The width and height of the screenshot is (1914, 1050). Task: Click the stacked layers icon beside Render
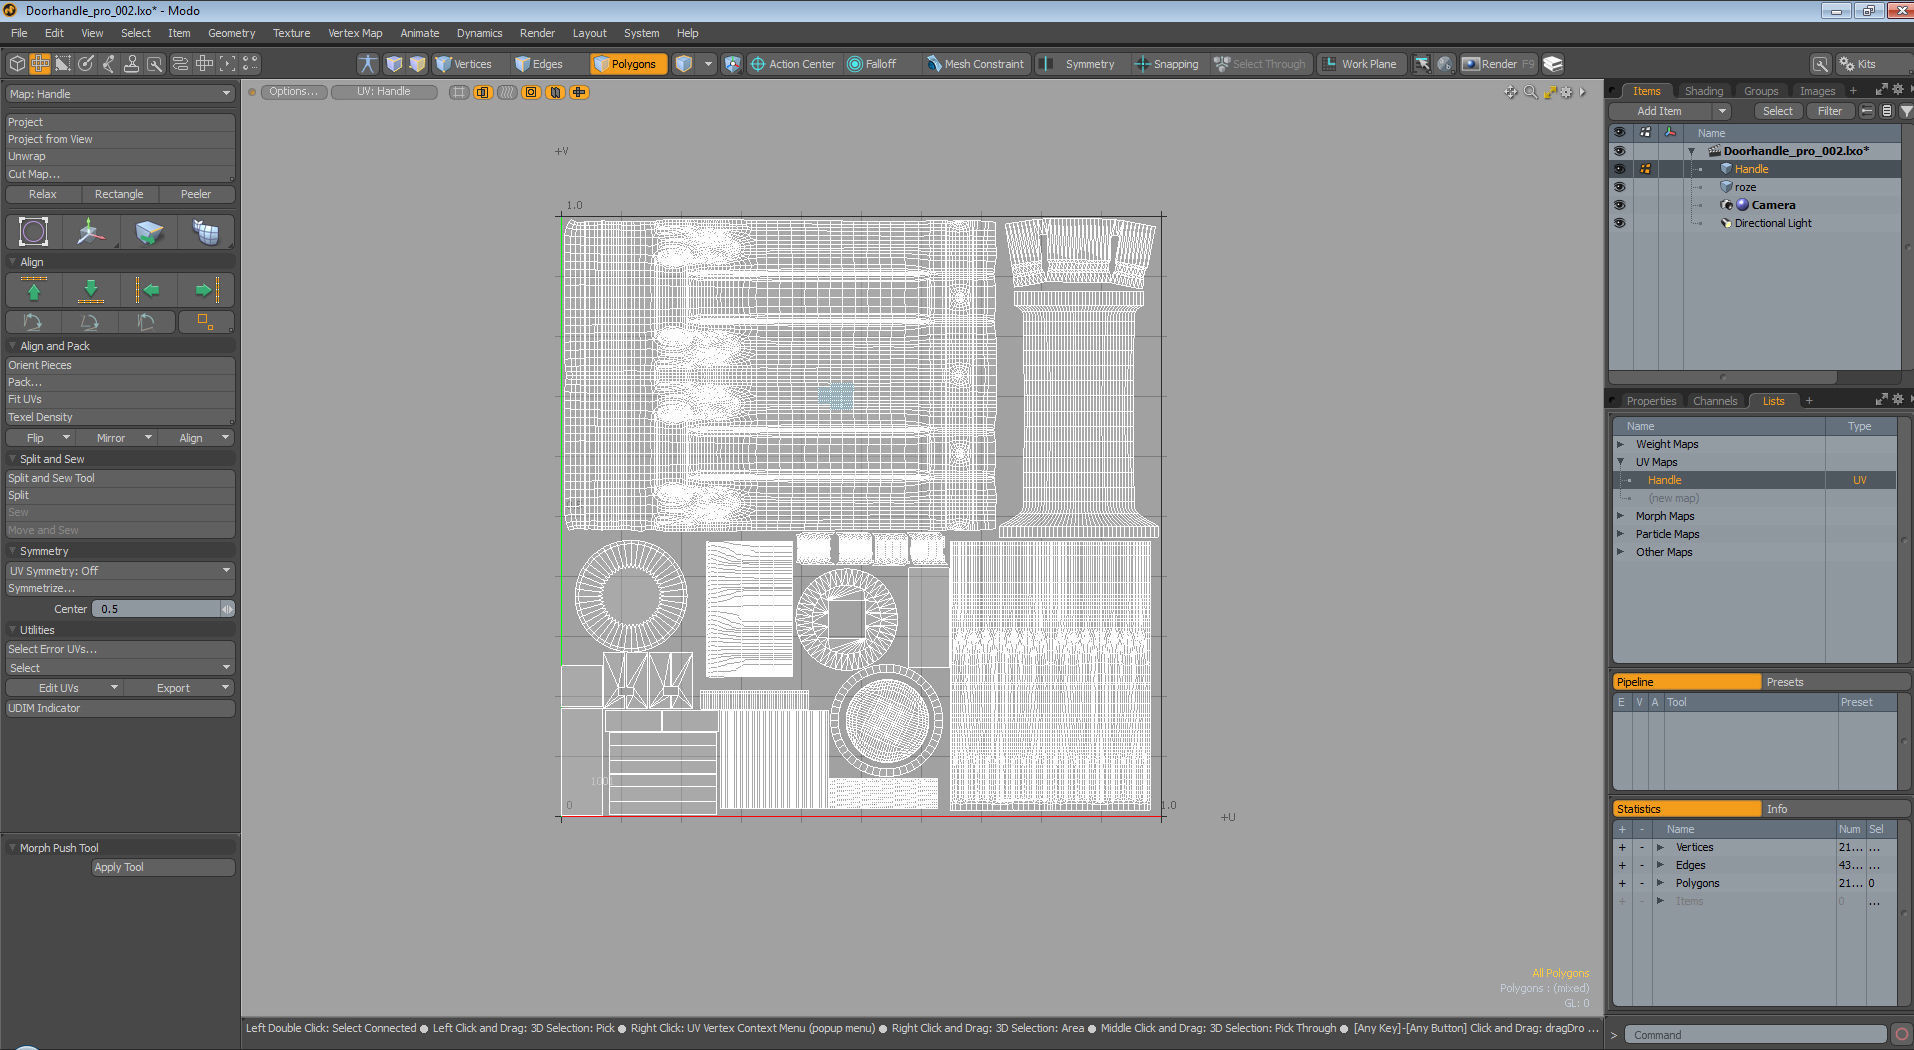tap(1552, 64)
